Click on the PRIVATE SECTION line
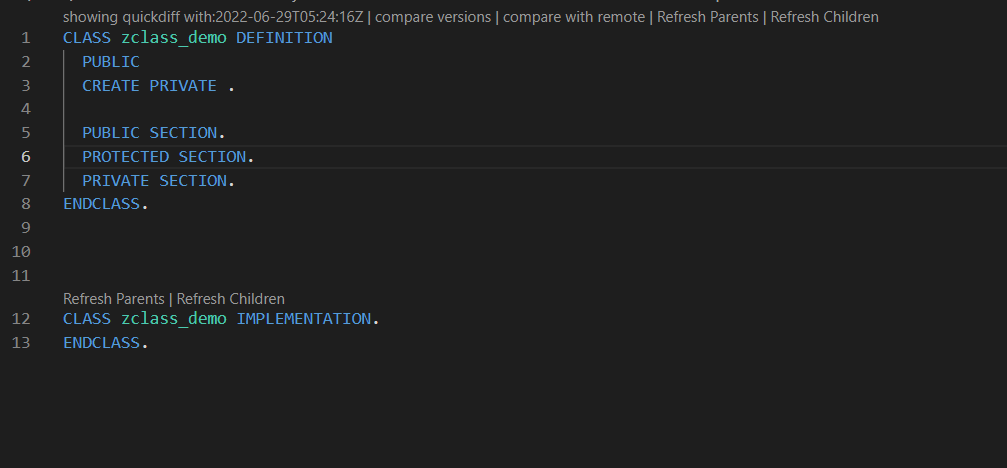The image size is (1007, 468). [156, 181]
